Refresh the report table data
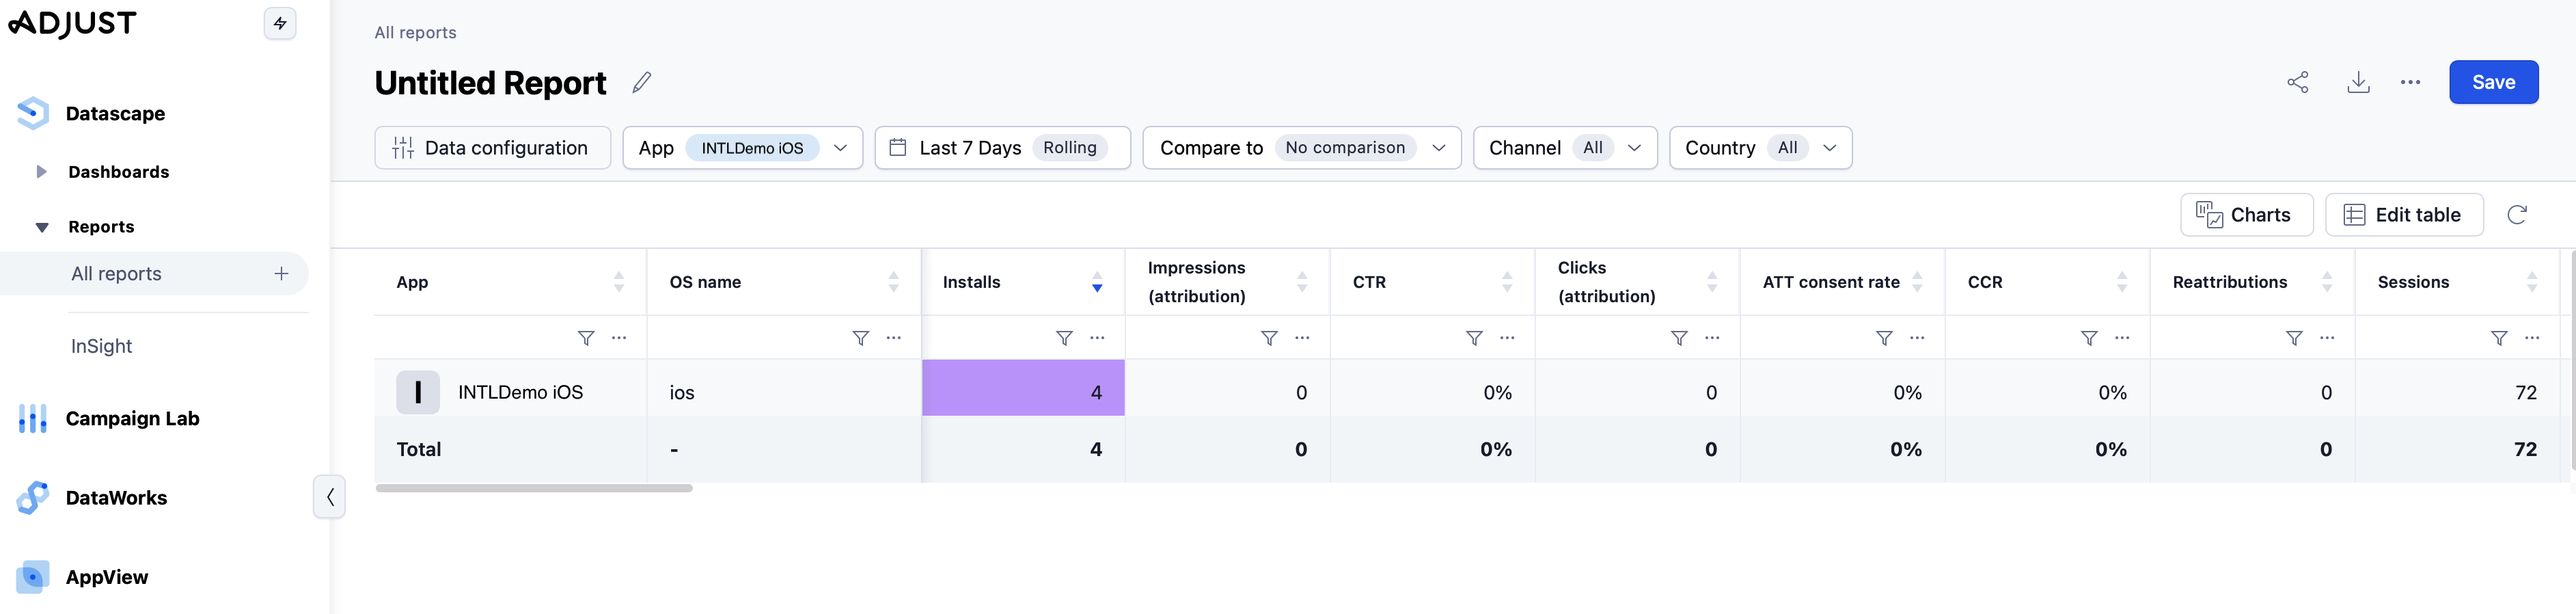Image resolution: width=2576 pixels, height=614 pixels. [2517, 215]
